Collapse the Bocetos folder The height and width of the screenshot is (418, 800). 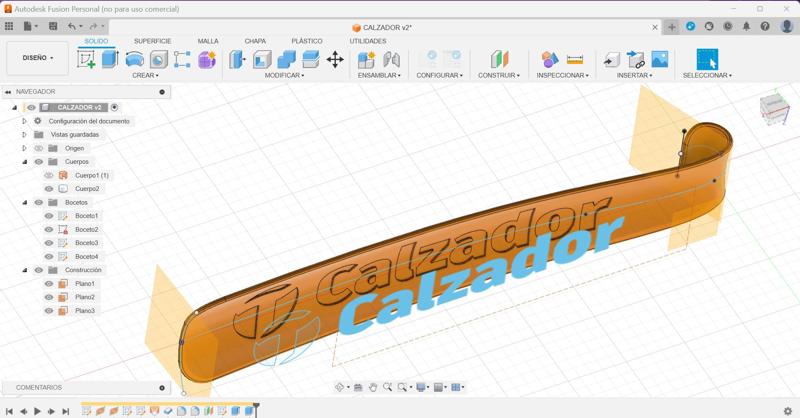point(25,203)
